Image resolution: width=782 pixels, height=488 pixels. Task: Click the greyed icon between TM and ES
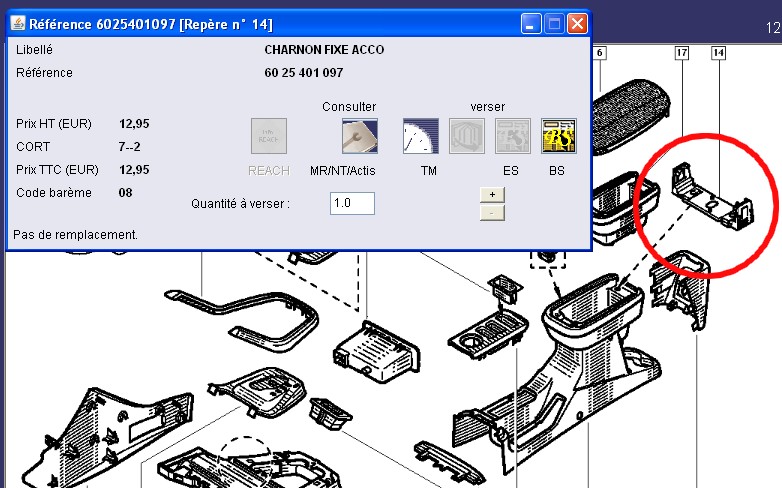click(467, 136)
